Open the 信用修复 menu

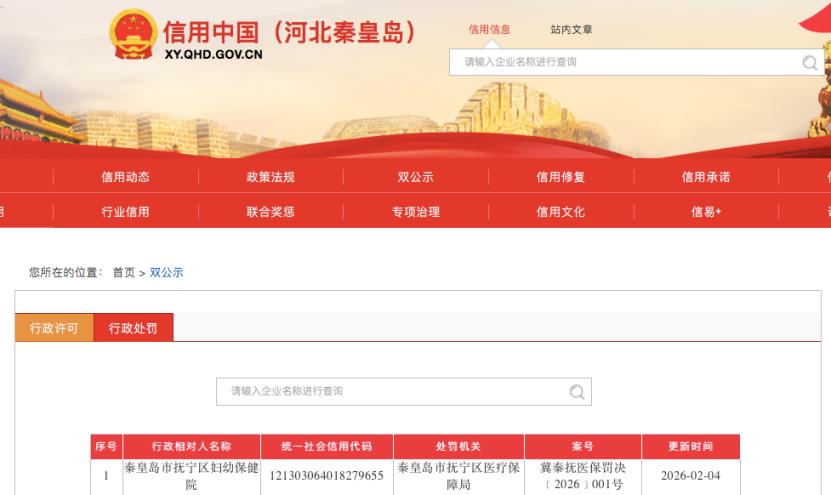[560, 177]
